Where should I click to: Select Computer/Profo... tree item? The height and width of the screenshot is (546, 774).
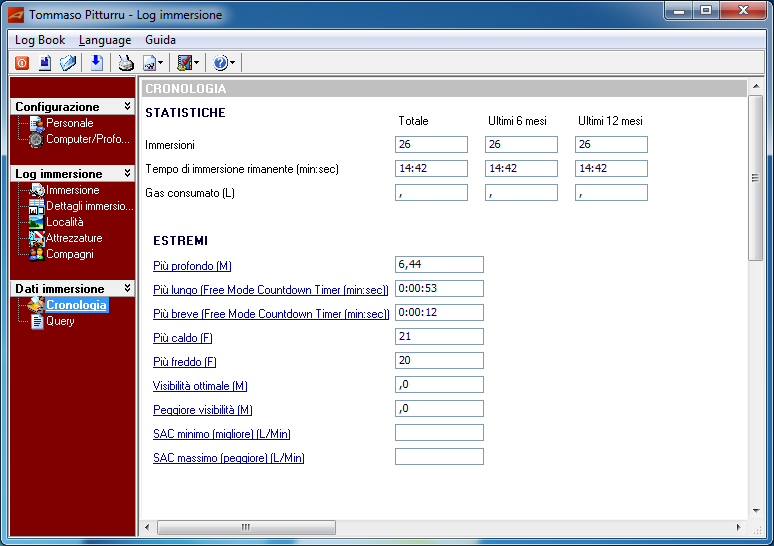point(88,139)
